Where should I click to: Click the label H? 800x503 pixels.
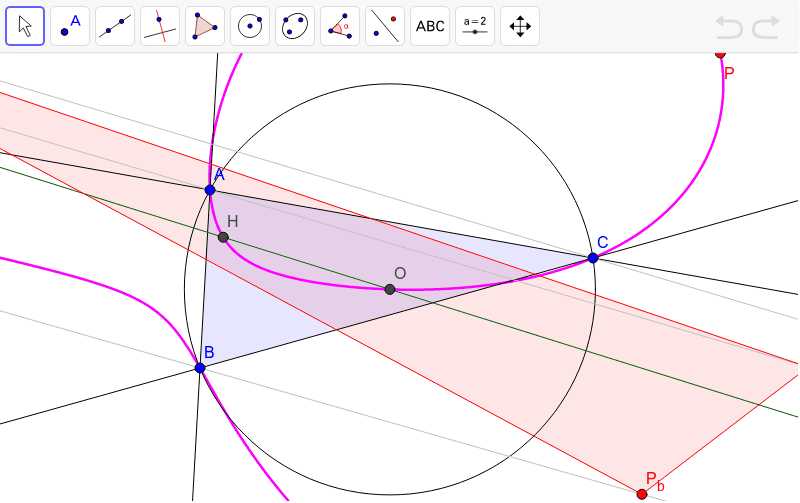pyautogui.click(x=233, y=221)
